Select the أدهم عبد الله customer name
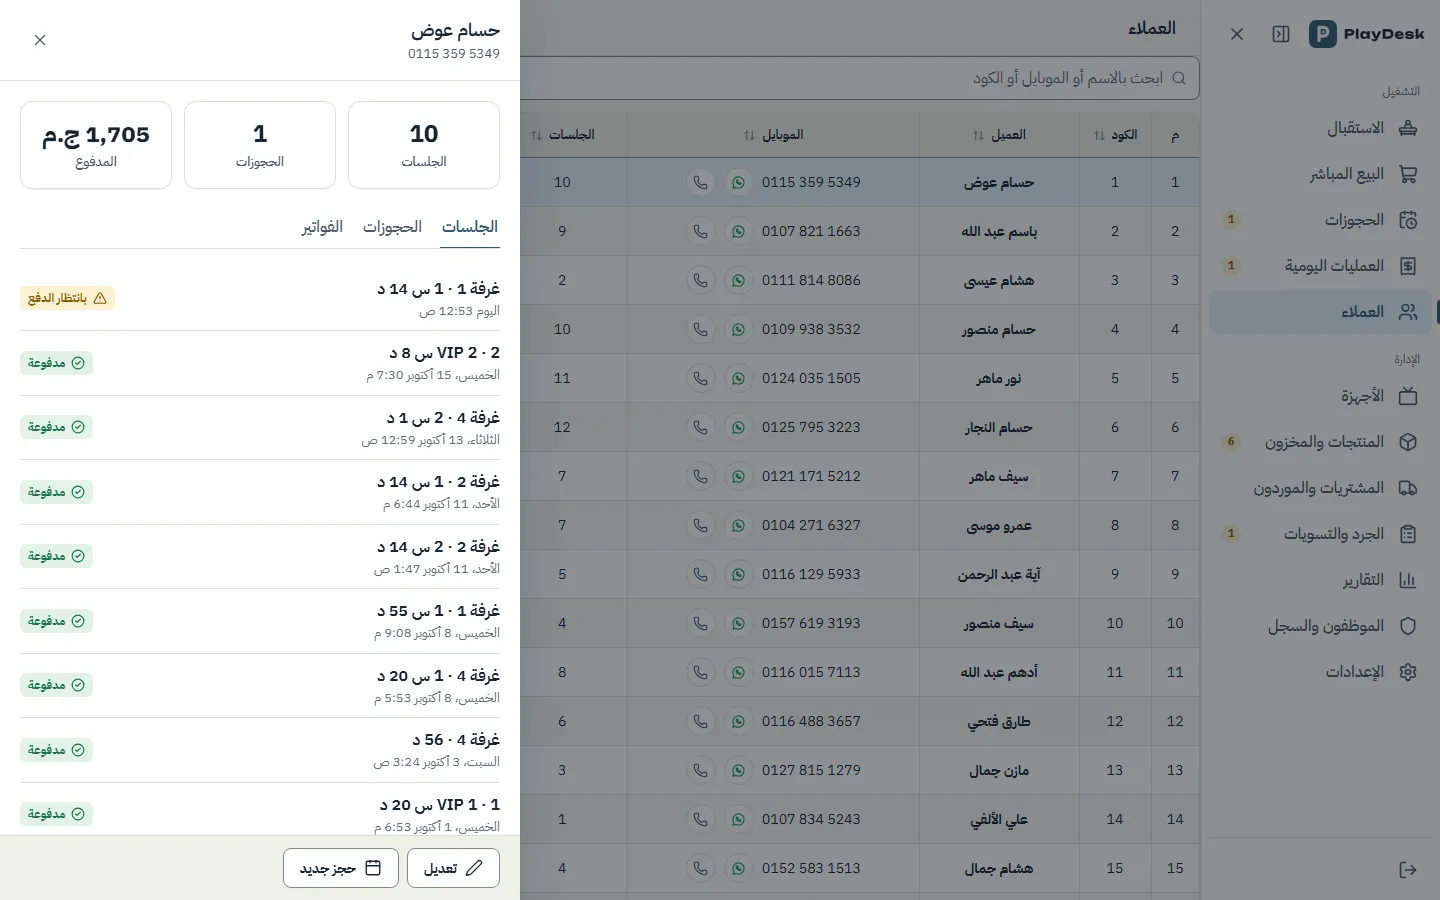This screenshot has width=1440, height=900. pyautogui.click(x=999, y=672)
